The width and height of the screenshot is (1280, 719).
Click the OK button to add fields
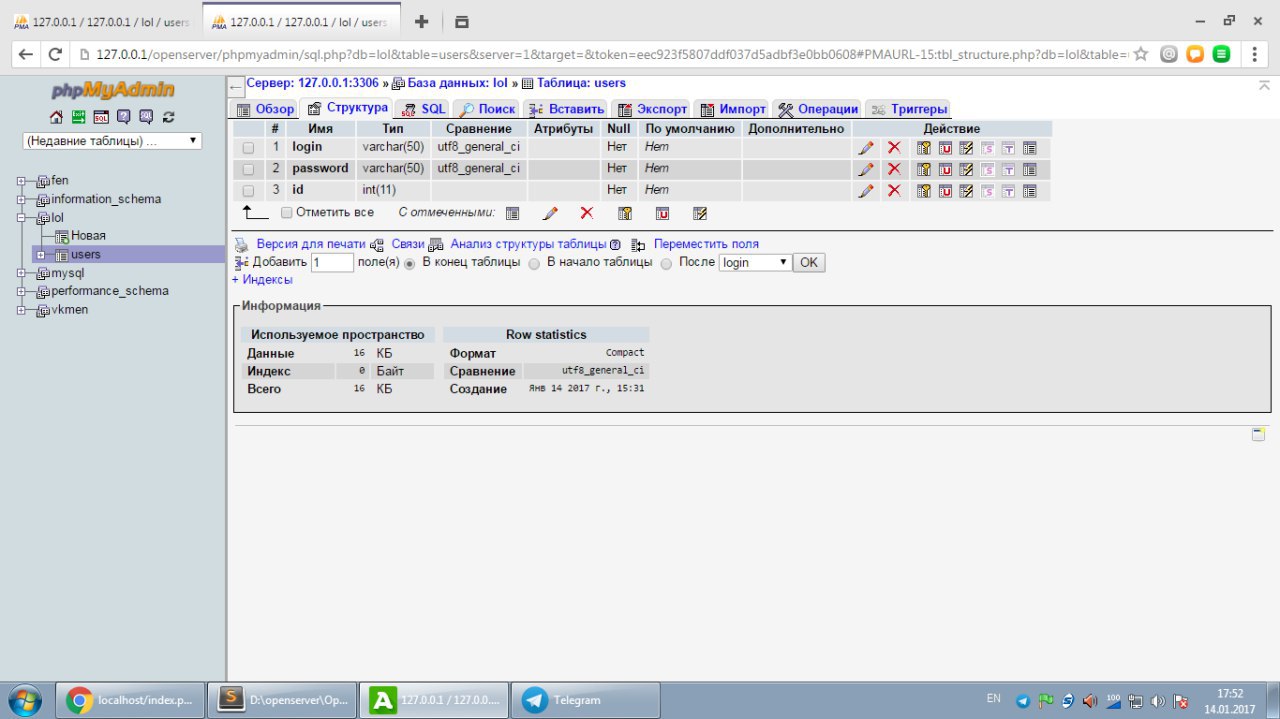coord(809,263)
